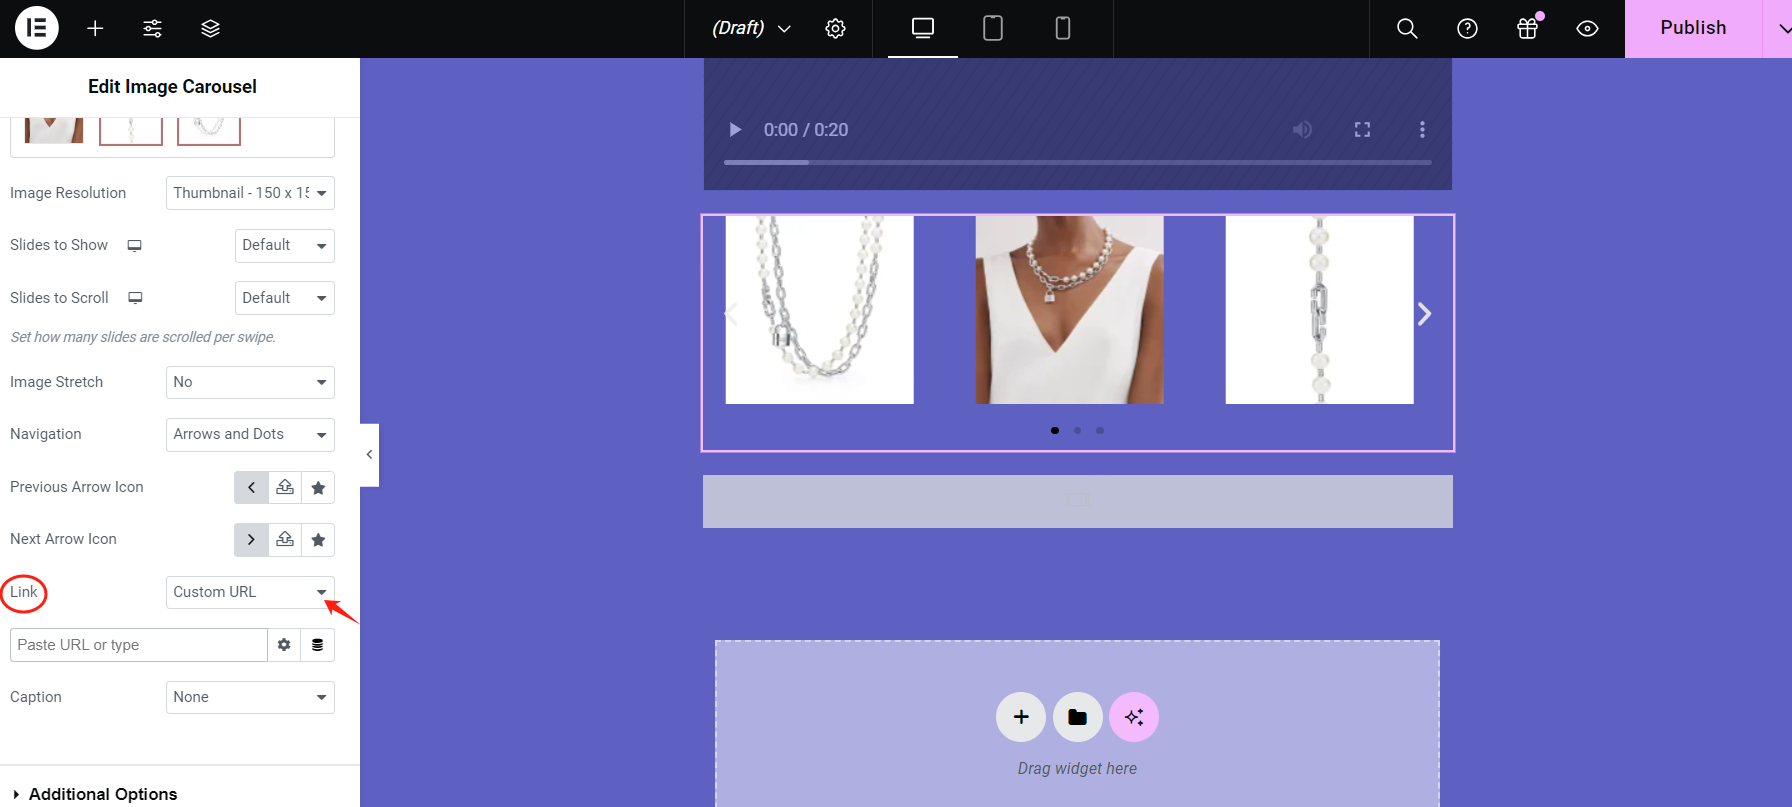The width and height of the screenshot is (1792, 807).
Task: Add new section with plus button
Action: (x=1021, y=717)
